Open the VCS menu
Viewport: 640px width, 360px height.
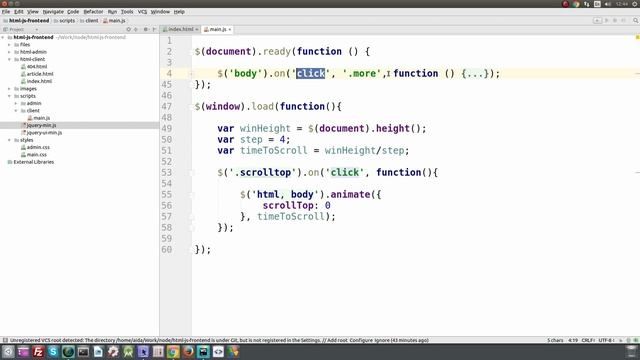(x=142, y=12)
